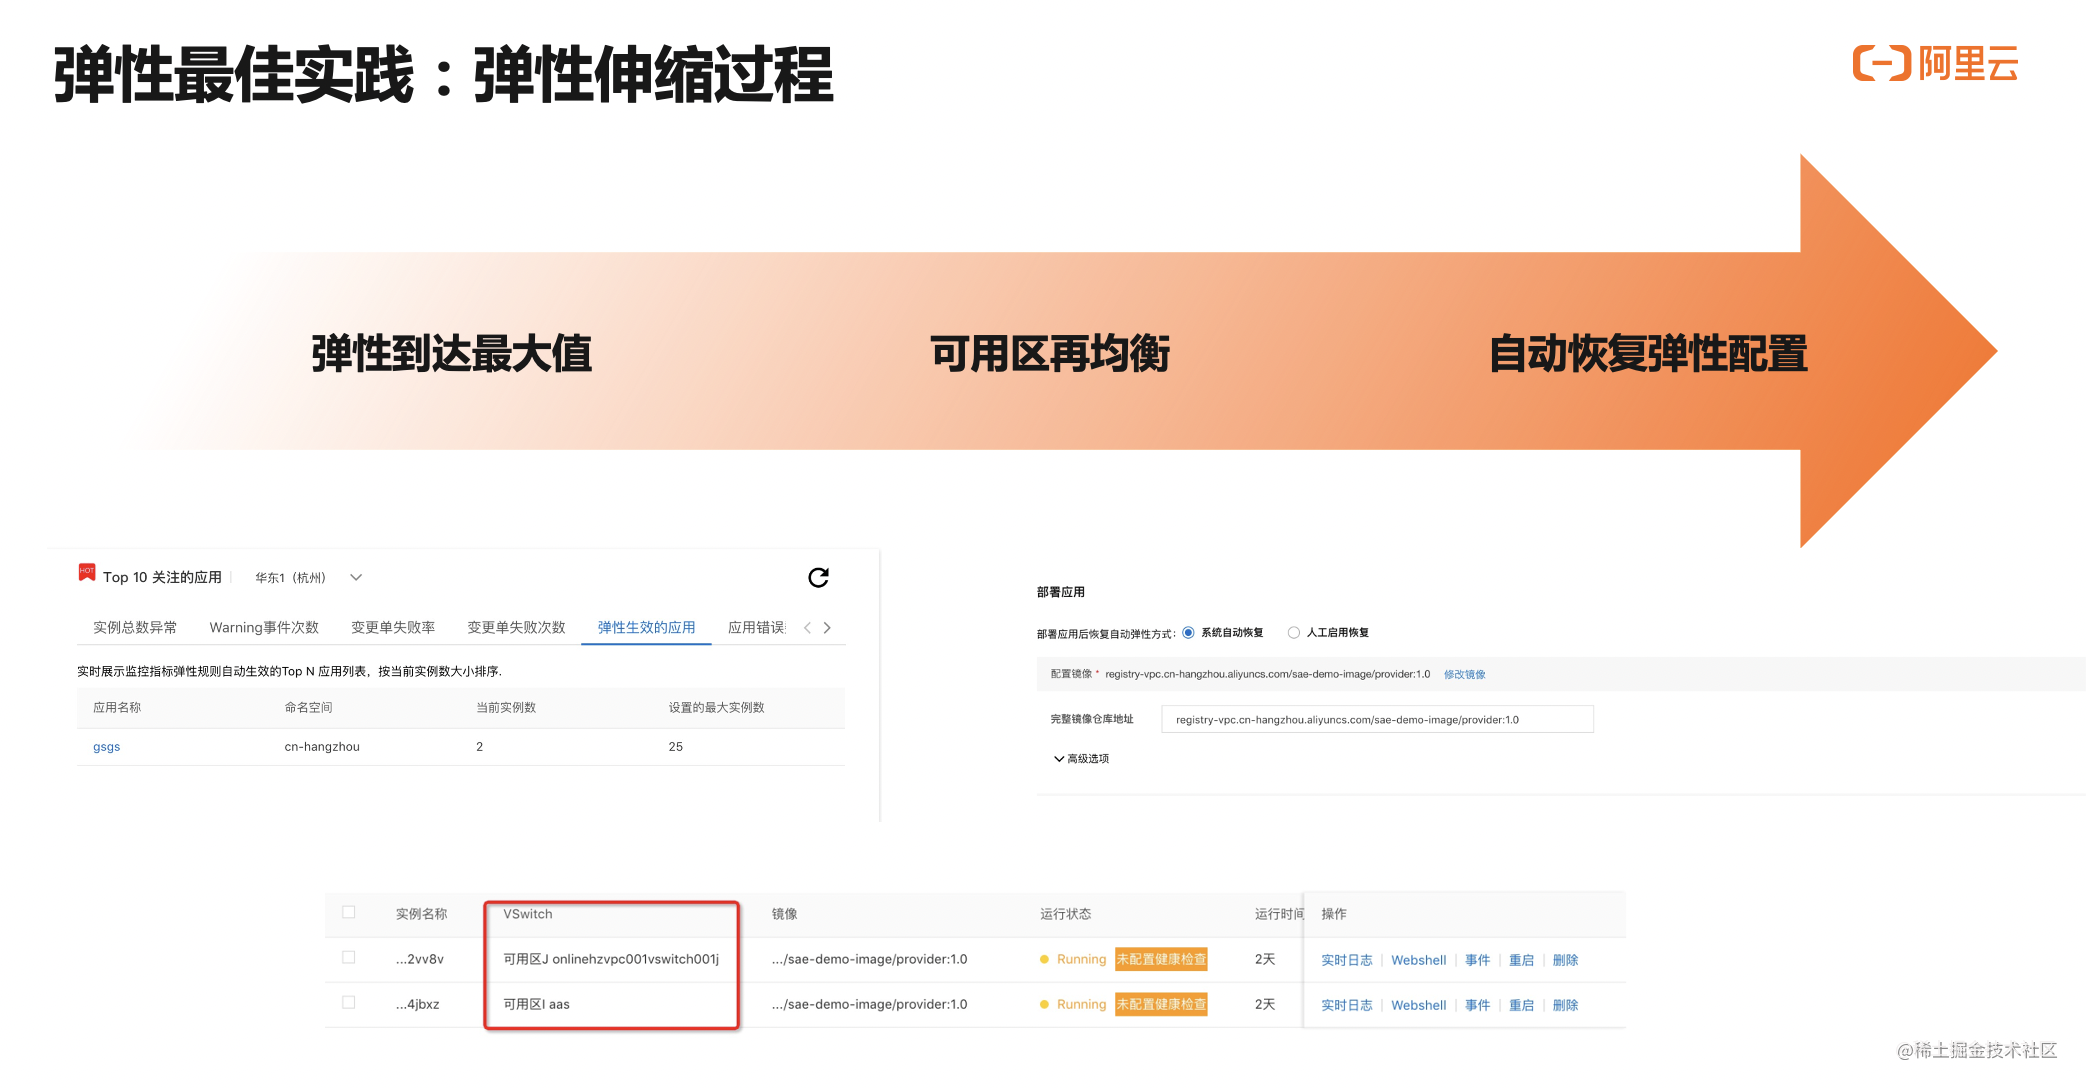2086x1088 pixels.
Task: Open the 应用错误 tab
Action: point(757,627)
